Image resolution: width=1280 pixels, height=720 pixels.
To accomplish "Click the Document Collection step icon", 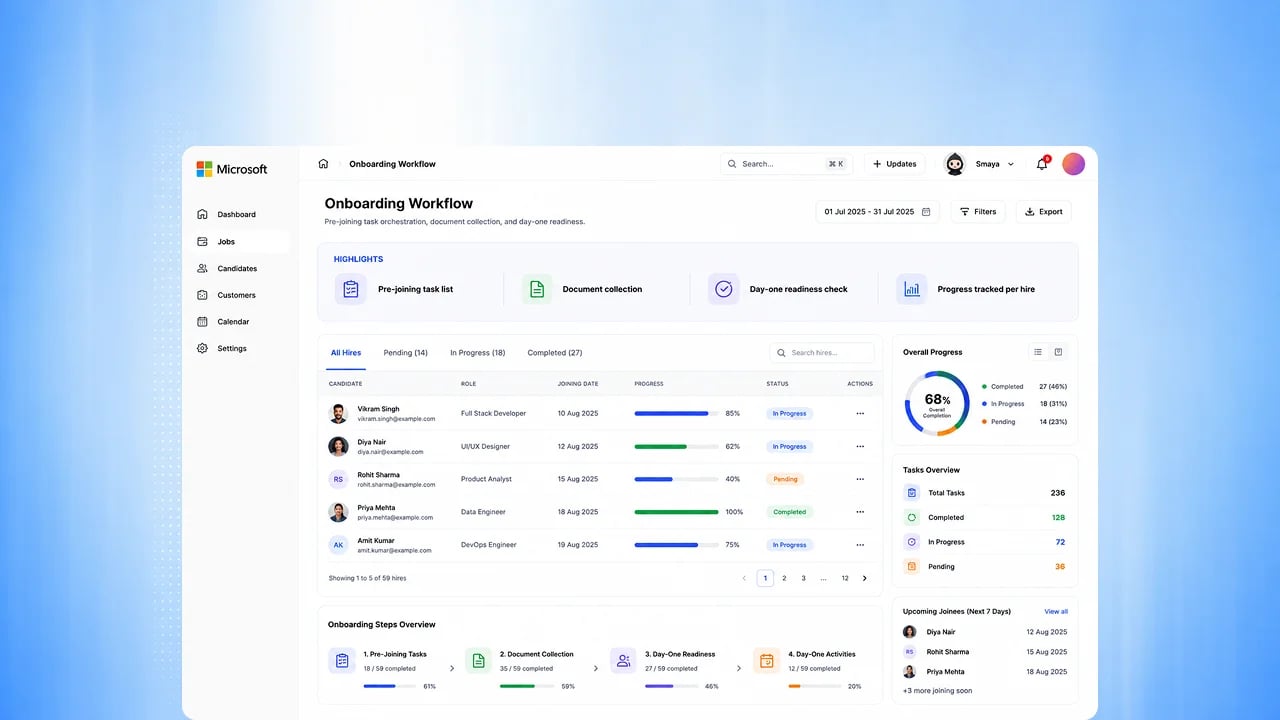I will 478,661.
